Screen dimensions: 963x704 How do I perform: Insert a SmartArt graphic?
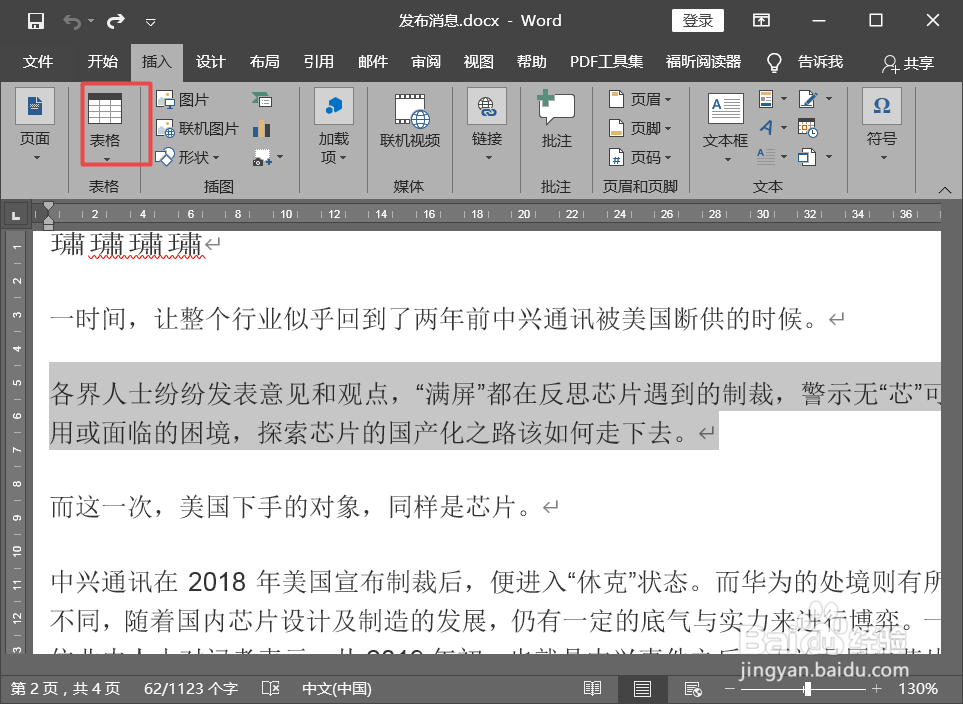pos(262,100)
